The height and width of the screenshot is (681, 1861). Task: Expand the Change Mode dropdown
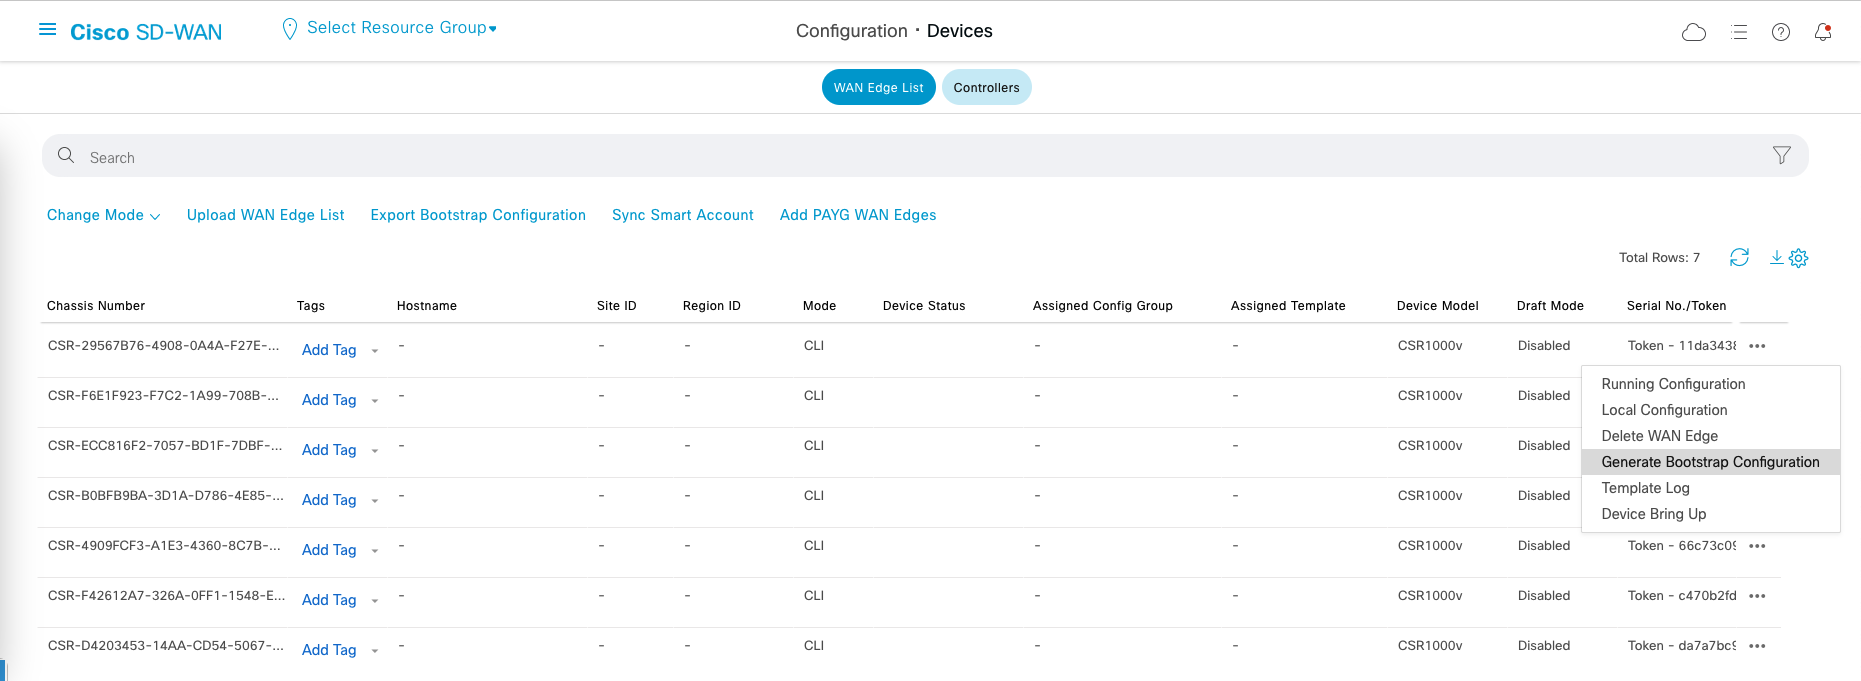103,215
